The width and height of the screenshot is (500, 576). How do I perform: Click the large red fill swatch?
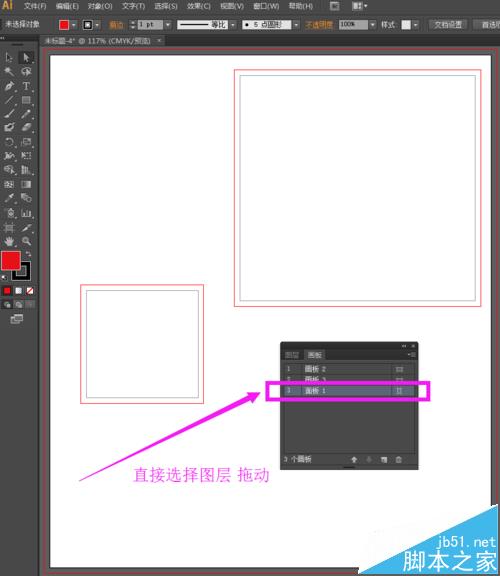coord(11,261)
